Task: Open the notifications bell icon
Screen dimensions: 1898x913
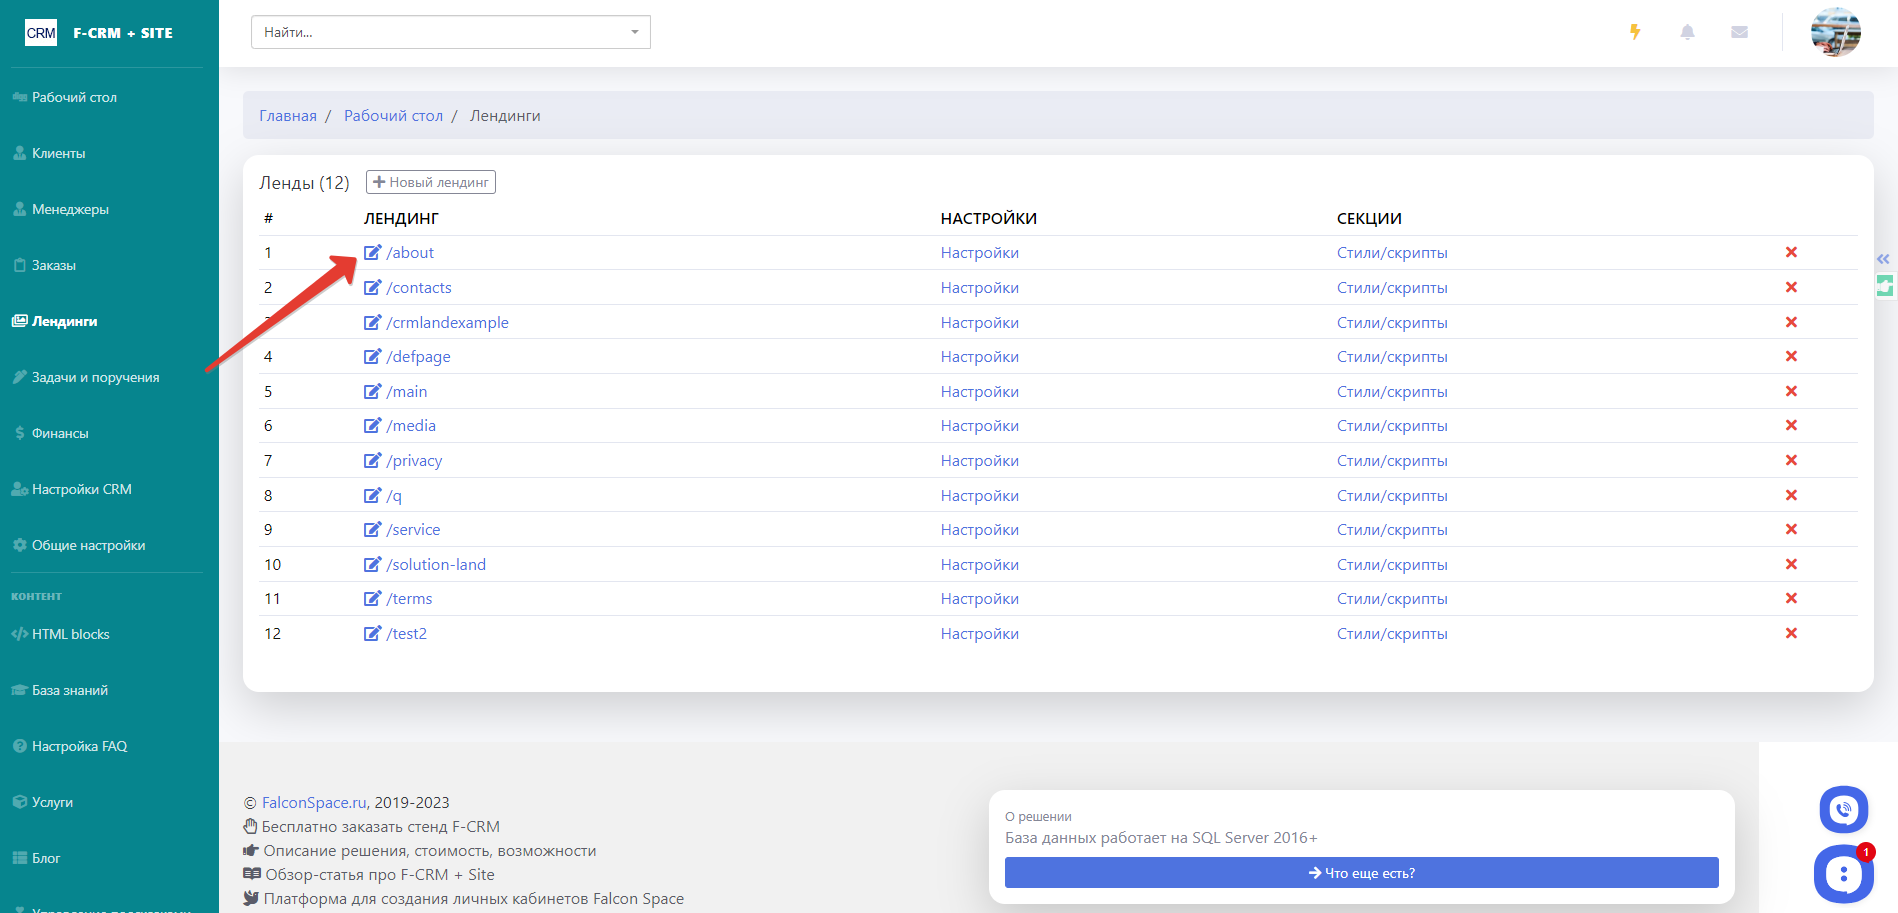Action: click(1687, 32)
